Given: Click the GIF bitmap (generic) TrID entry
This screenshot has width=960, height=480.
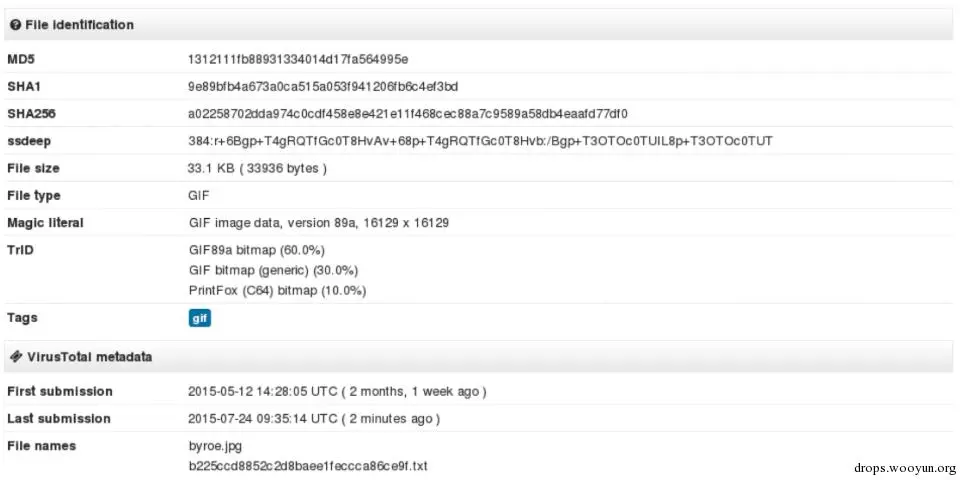Looking at the screenshot, I should click(274, 270).
